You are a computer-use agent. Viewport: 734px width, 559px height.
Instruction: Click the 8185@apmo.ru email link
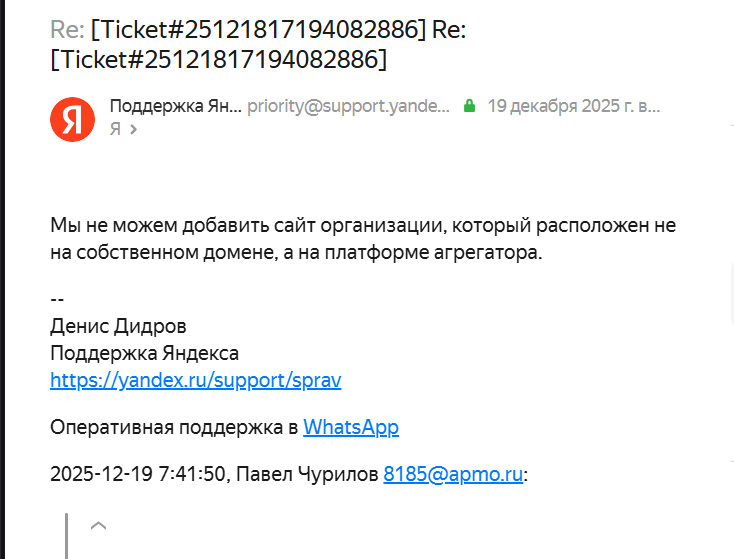[453, 475]
